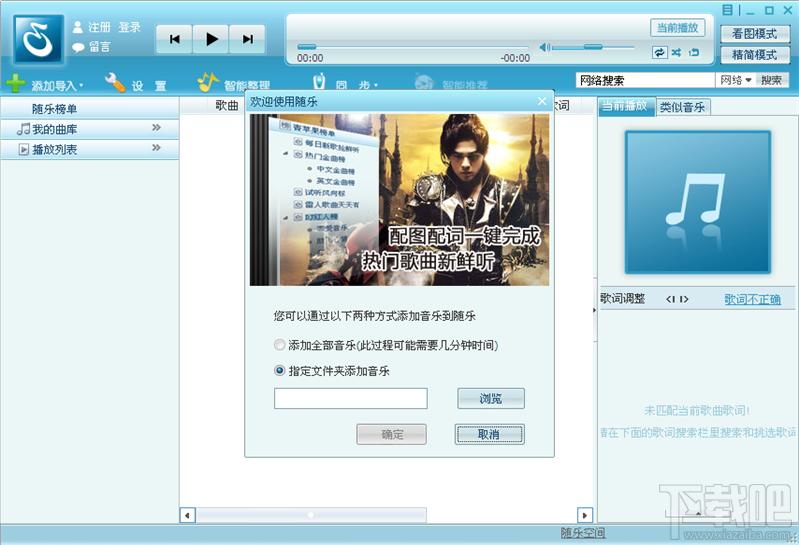The height and width of the screenshot is (545, 799).
Task: Skip to the previous track
Action: point(174,39)
